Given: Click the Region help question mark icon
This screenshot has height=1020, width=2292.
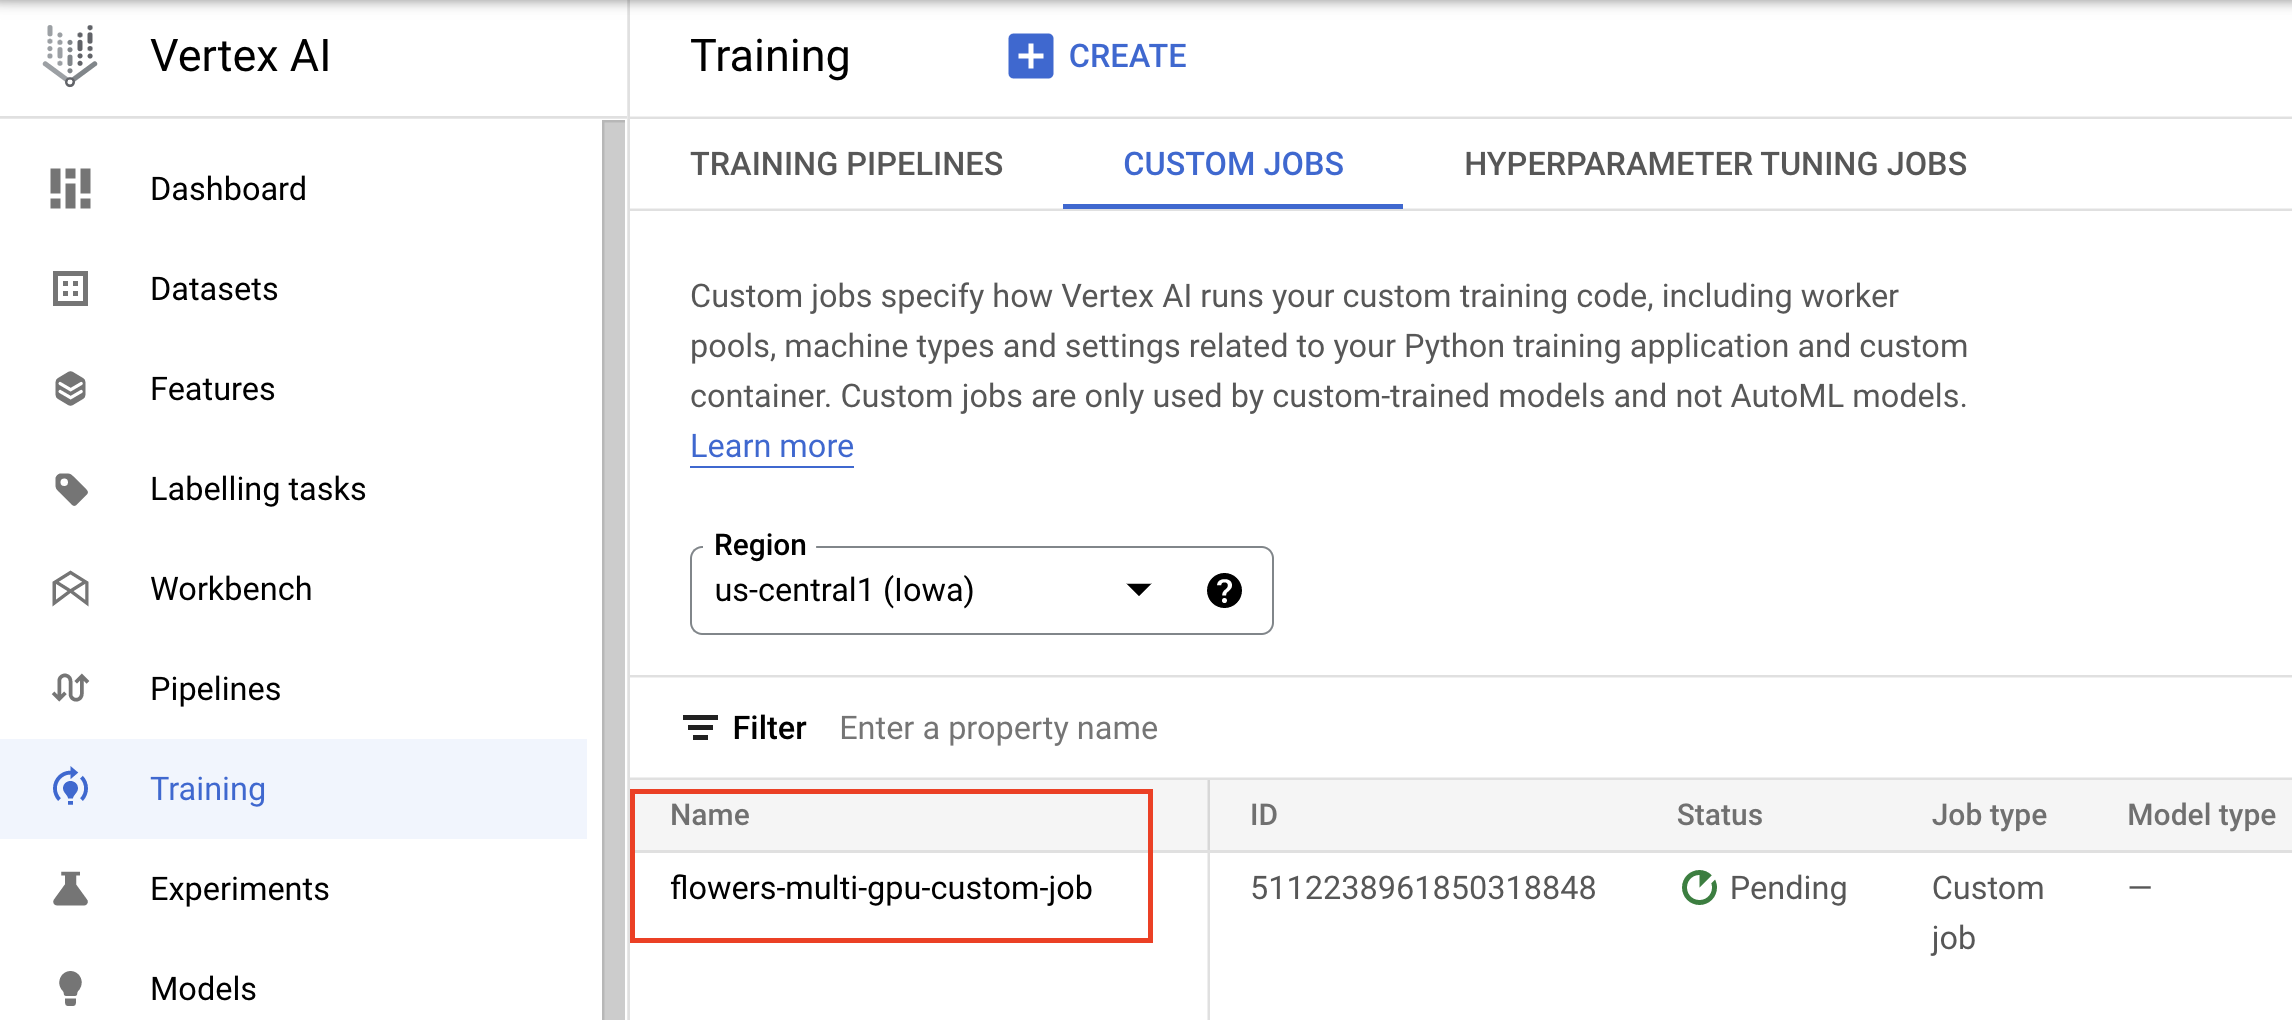Looking at the screenshot, I should pos(1224,591).
